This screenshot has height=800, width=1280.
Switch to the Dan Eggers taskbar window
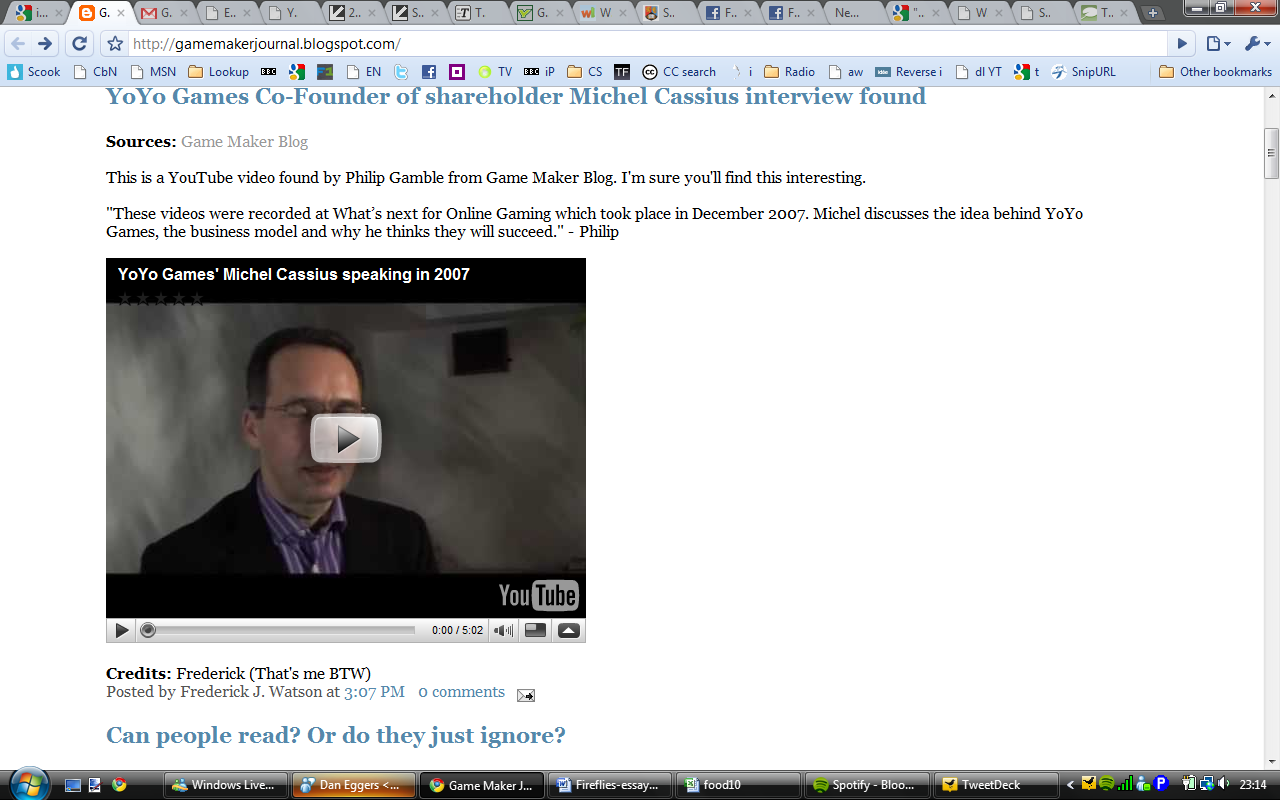354,785
